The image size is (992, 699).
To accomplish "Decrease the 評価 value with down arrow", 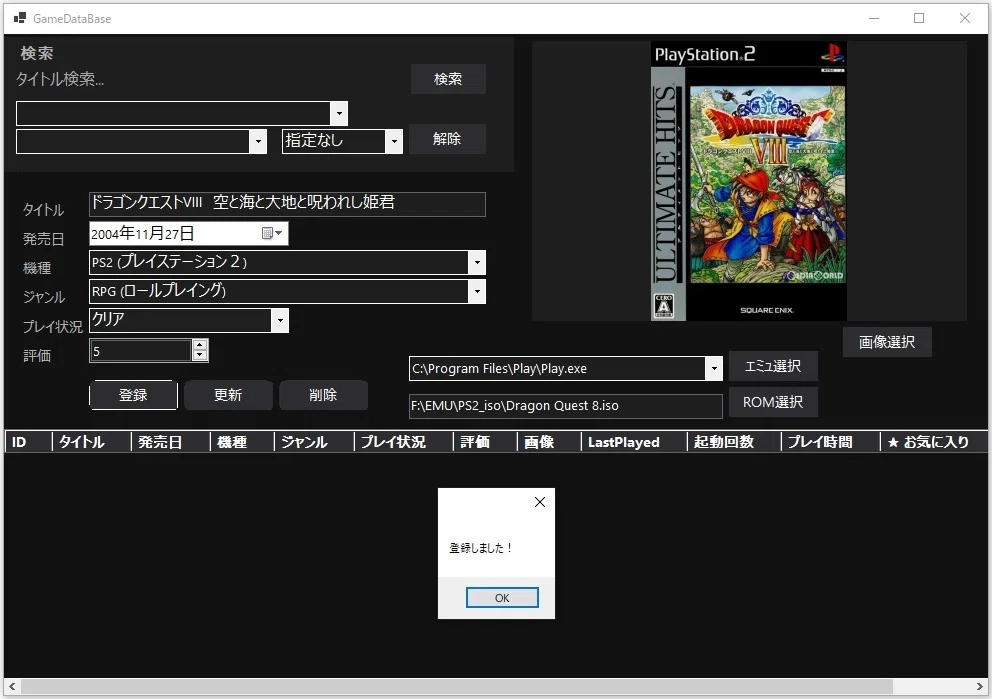I will point(200,356).
